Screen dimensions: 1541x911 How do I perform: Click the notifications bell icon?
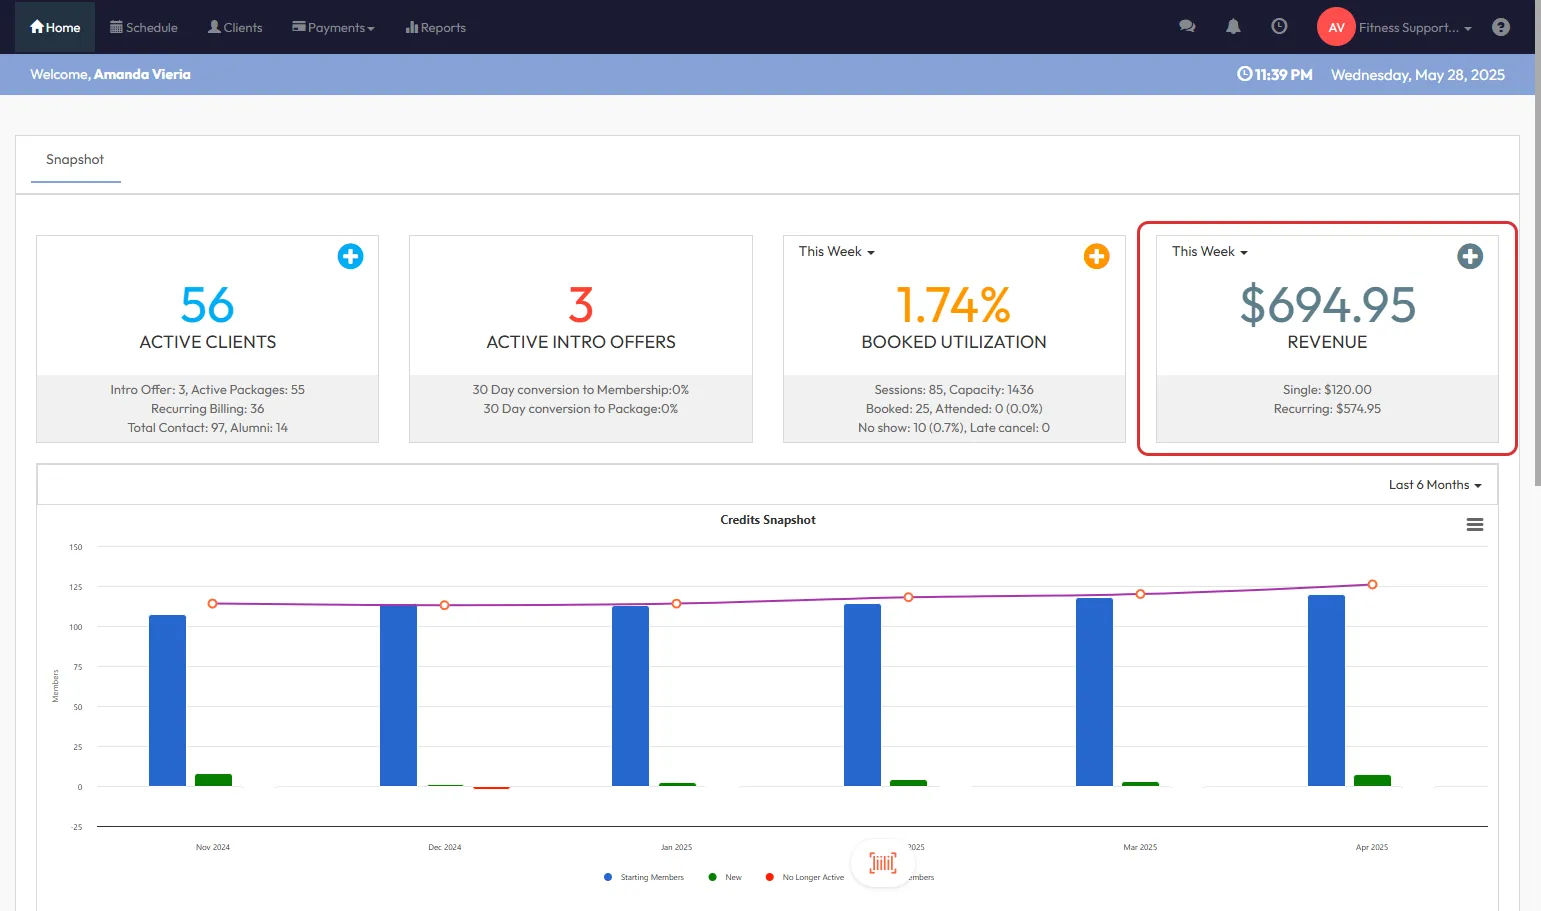pos(1233,27)
